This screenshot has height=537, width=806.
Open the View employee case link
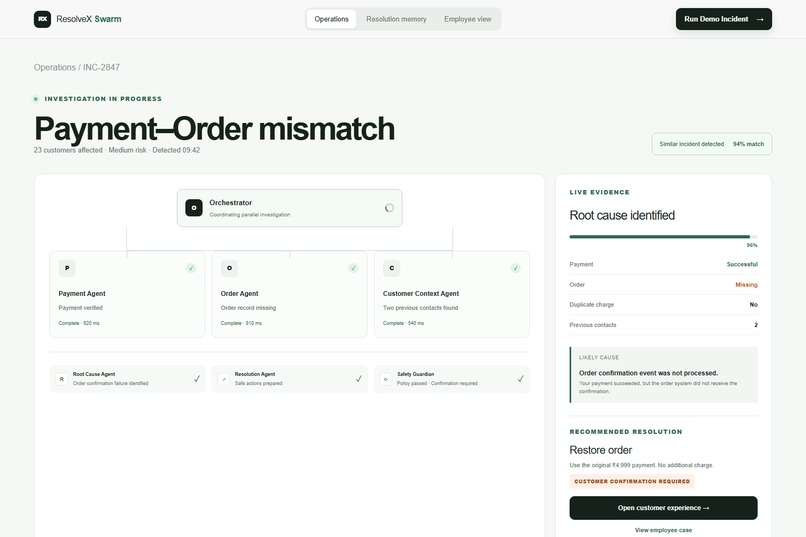coord(663,530)
